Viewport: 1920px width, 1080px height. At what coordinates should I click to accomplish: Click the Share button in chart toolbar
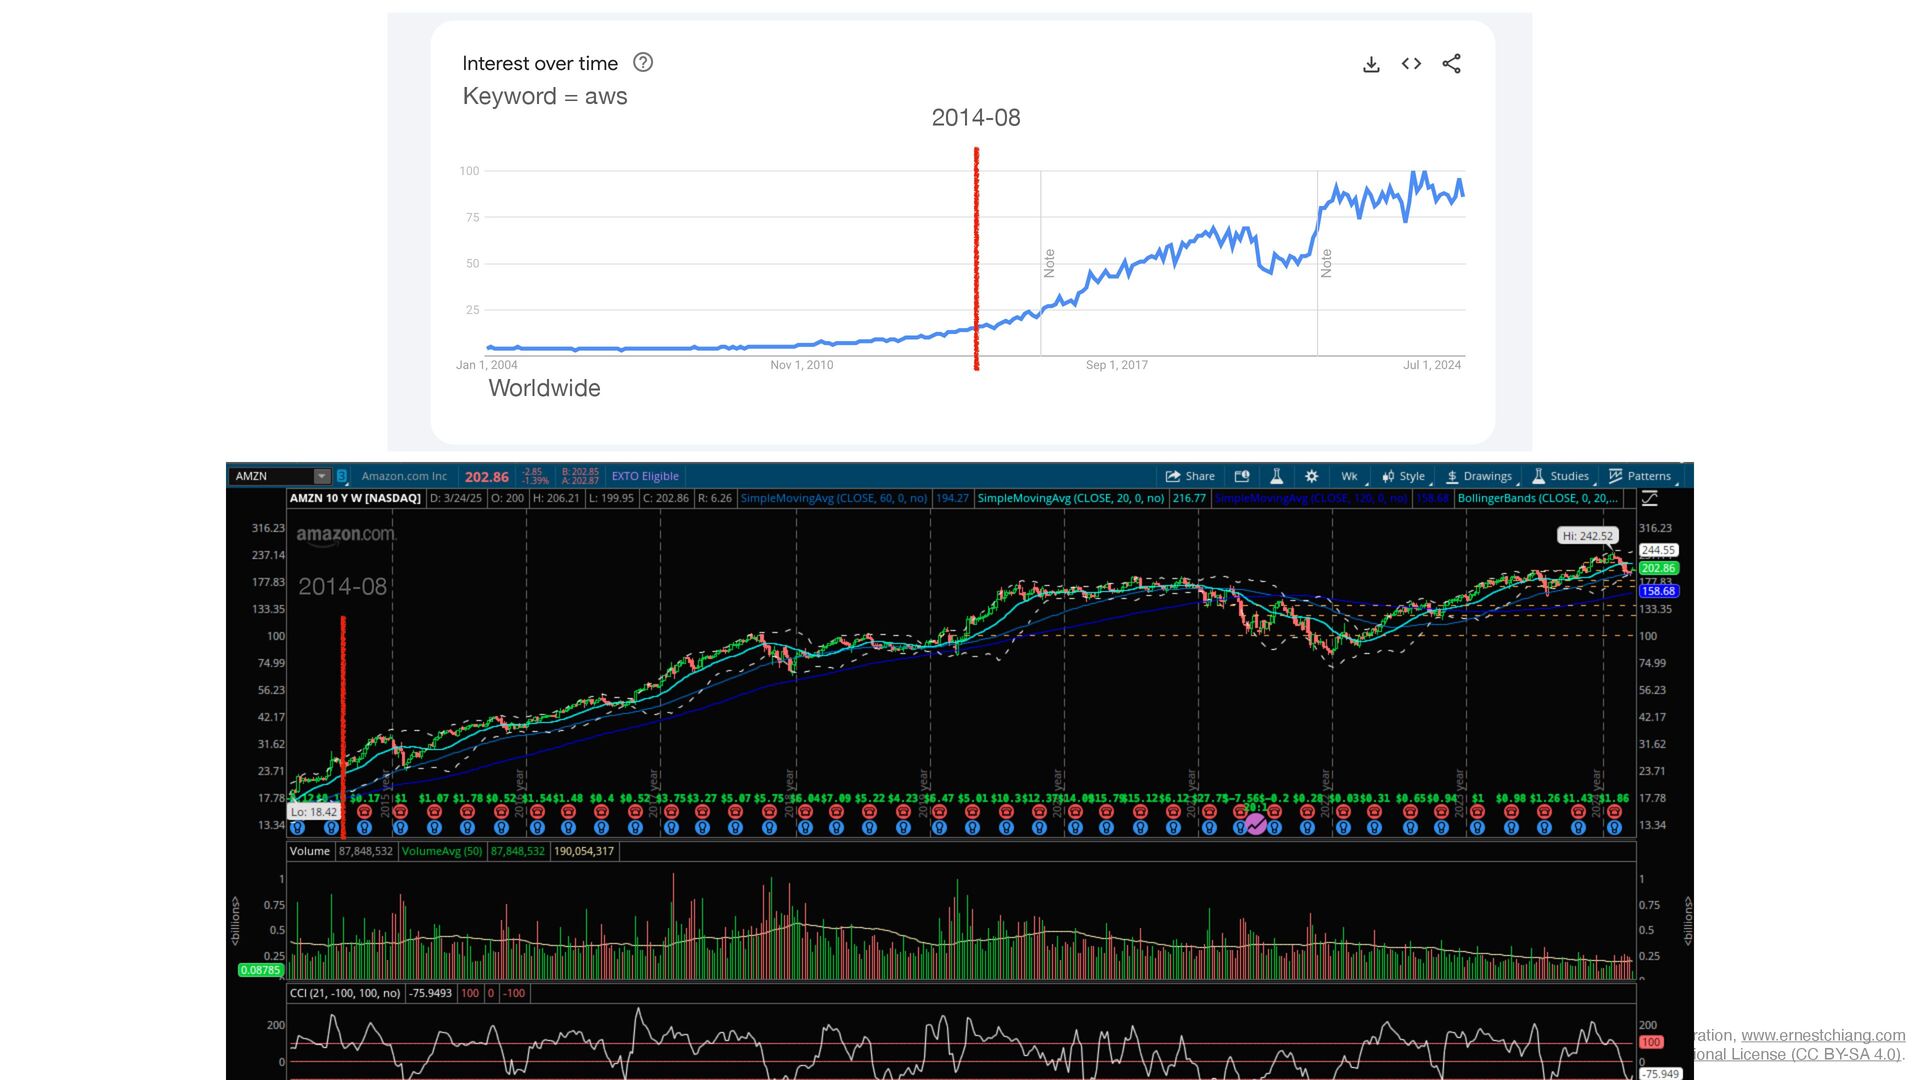1190,476
